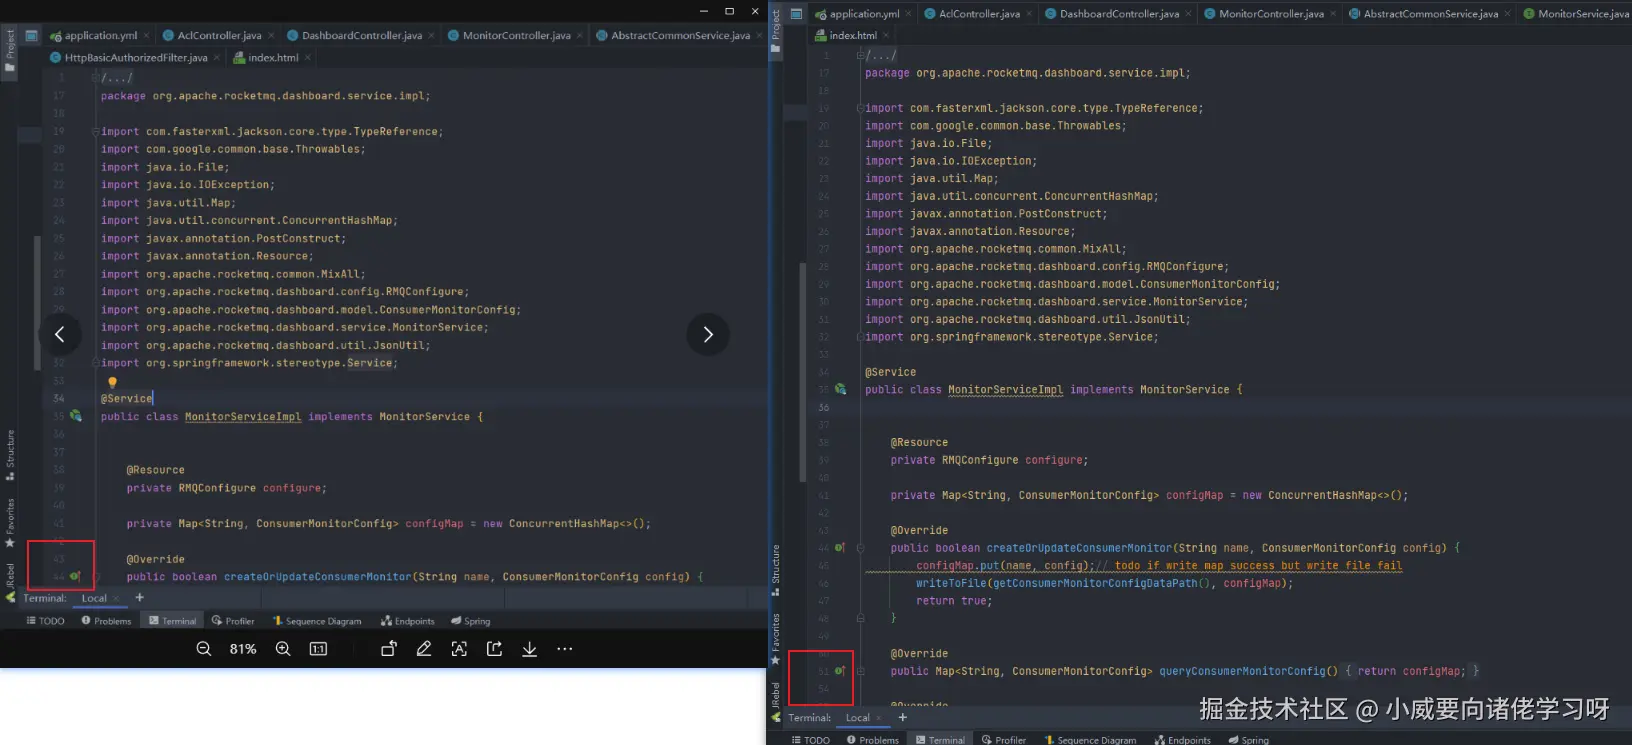This screenshot has height=745, width=1632.
Task: Toggle the Project side panel in left IDE
Action: (x=10, y=50)
